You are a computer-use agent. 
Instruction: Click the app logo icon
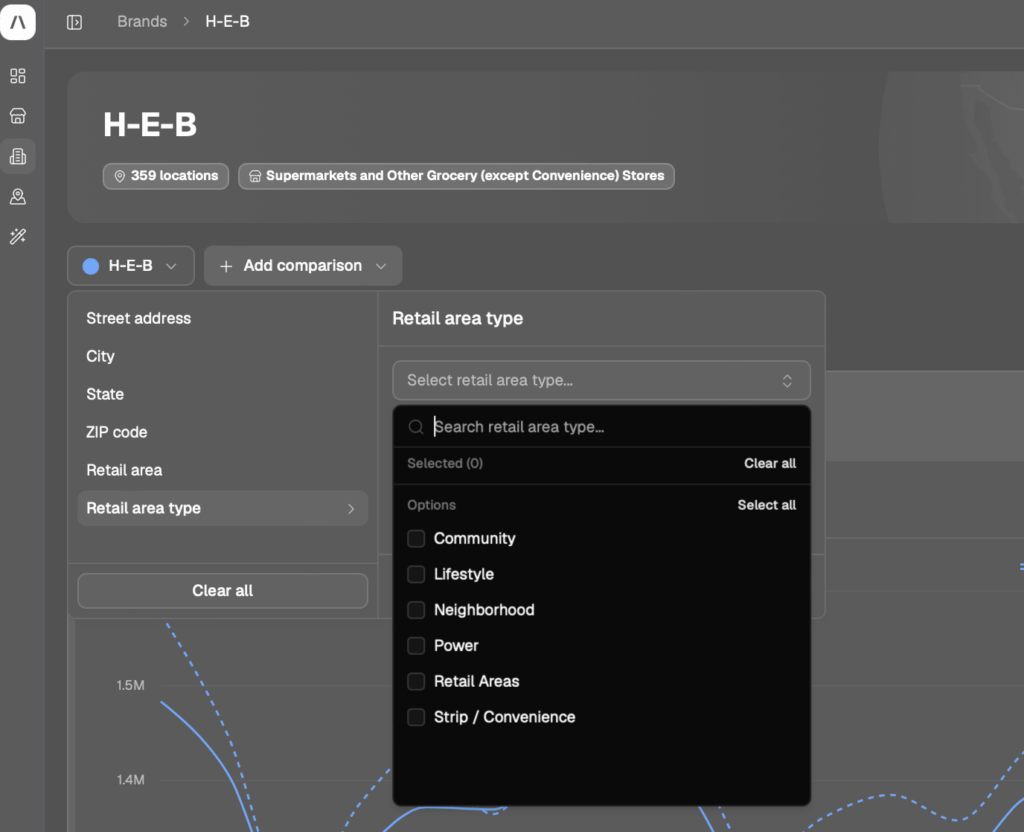(18, 22)
